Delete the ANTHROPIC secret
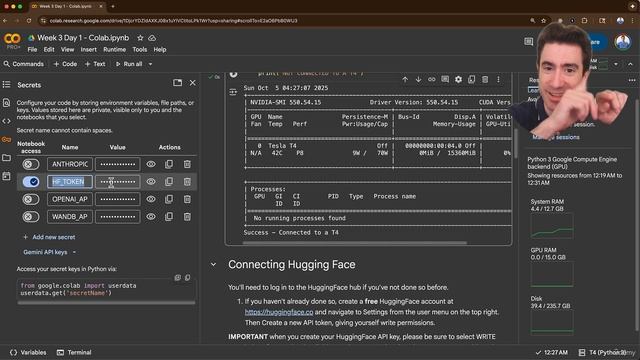The width and height of the screenshot is (640, 360). click(187, 164)
